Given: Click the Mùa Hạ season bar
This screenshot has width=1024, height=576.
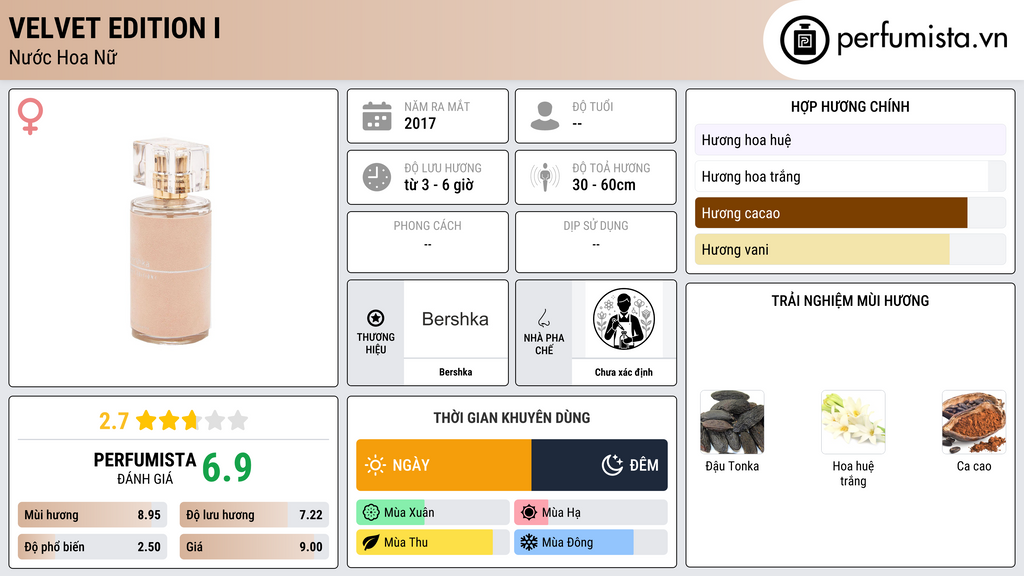Looking at the screenshot, I should [591, 513].
